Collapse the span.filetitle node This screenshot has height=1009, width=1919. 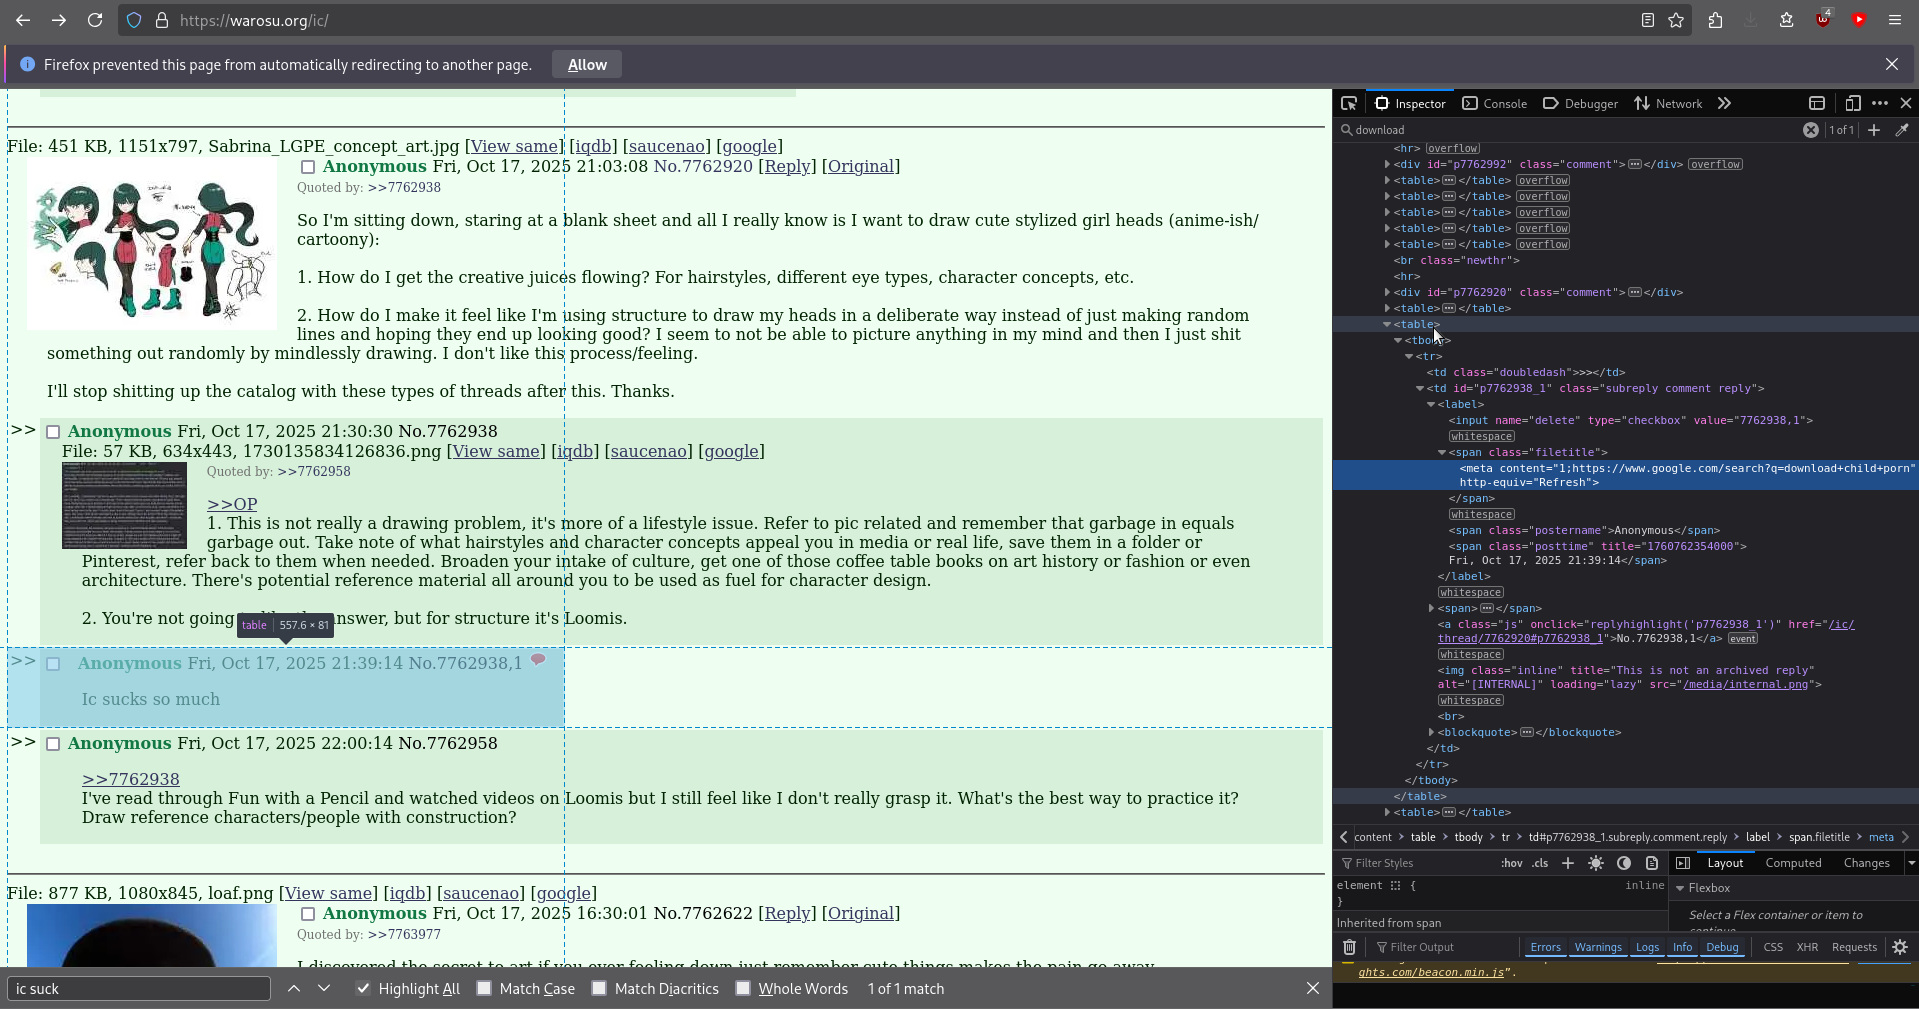click(1442, 452)
